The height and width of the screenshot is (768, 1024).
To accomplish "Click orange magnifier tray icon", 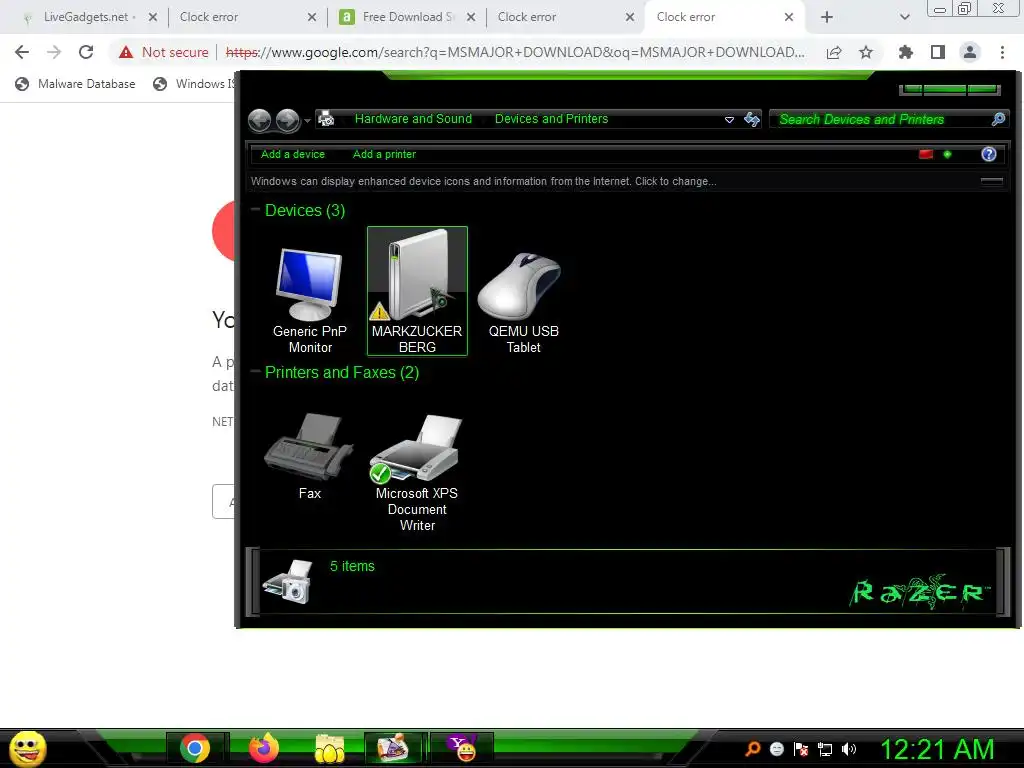I will coord(753,749).
